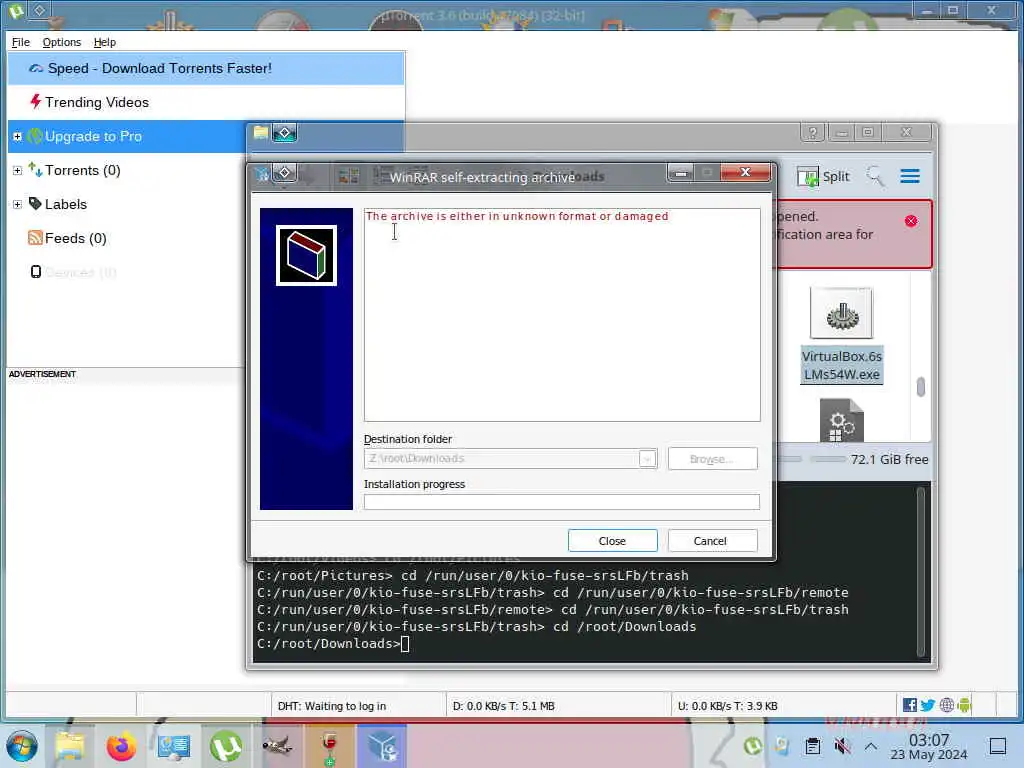Select the gear document file icon
This screenshot has height=768, width=1024.
pyautogui.click(x=842, y=420)
